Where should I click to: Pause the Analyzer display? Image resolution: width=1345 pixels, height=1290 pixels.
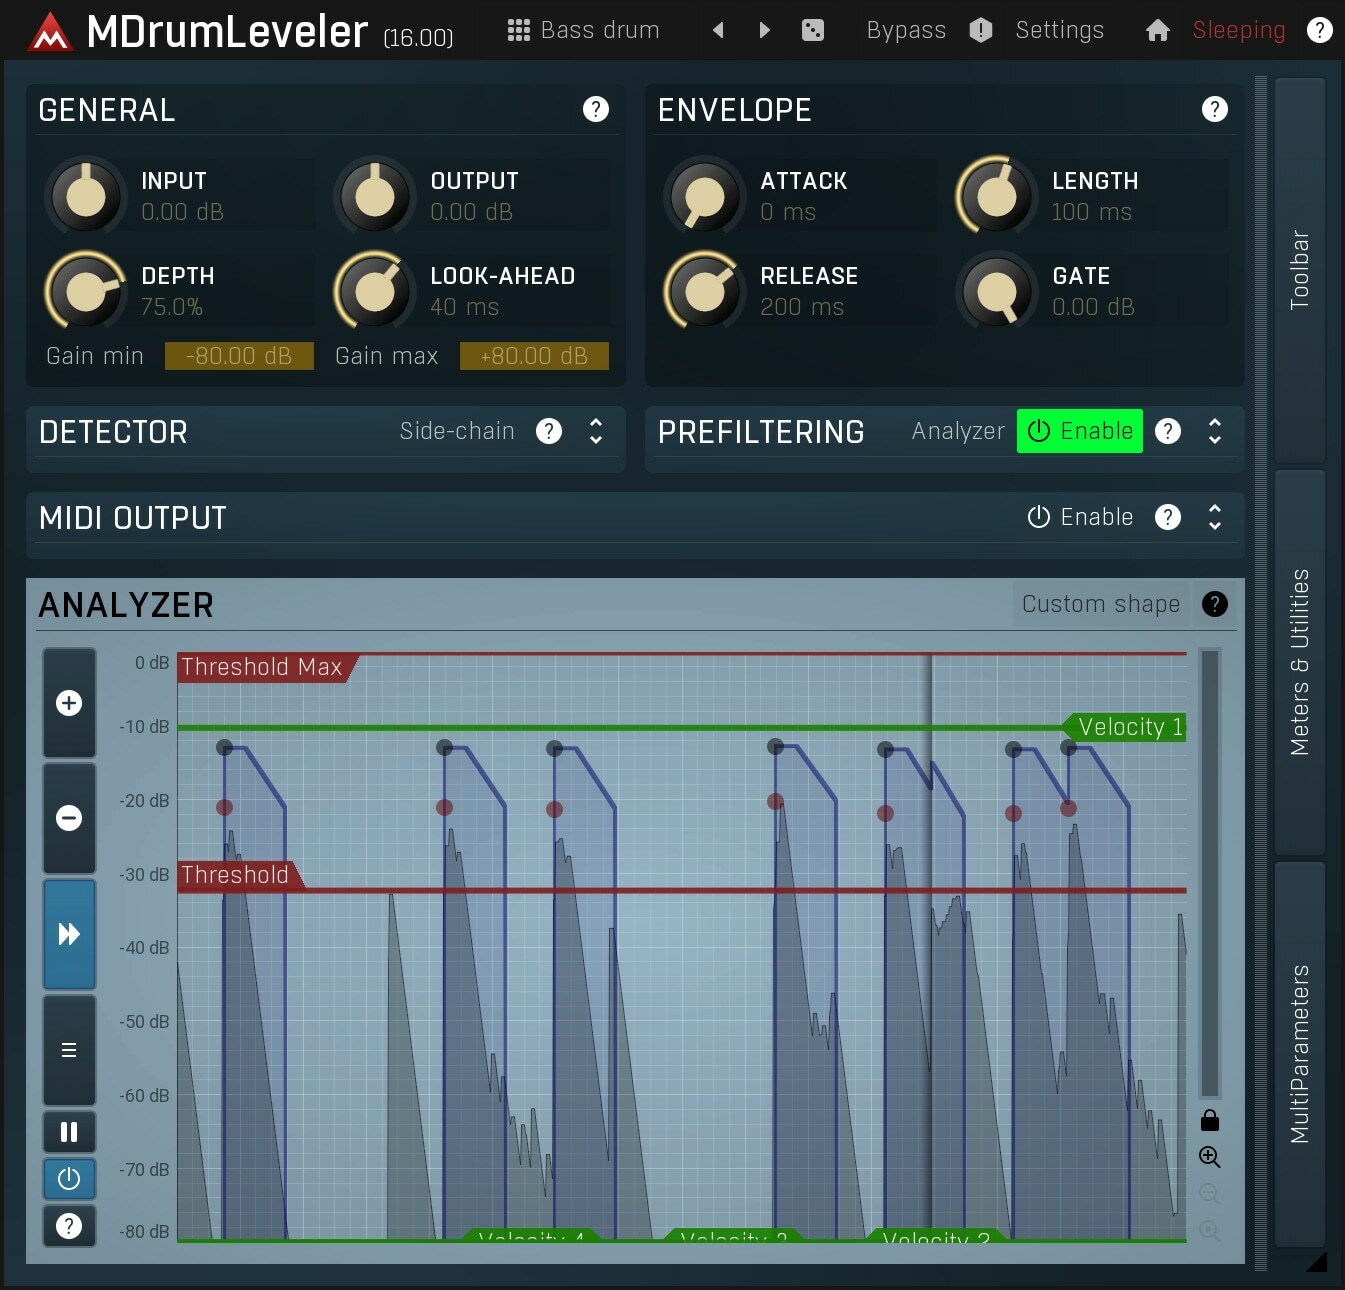69,1131
